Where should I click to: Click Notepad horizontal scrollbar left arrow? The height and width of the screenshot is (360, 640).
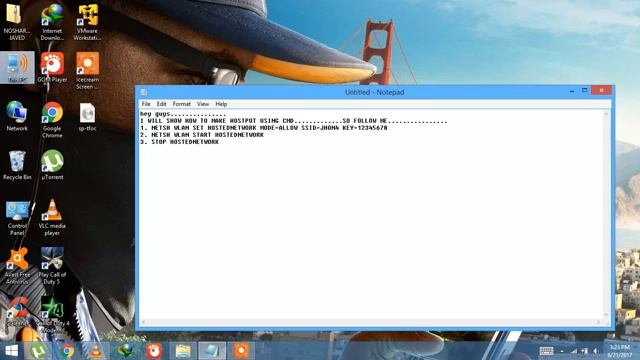pos(143,322)
